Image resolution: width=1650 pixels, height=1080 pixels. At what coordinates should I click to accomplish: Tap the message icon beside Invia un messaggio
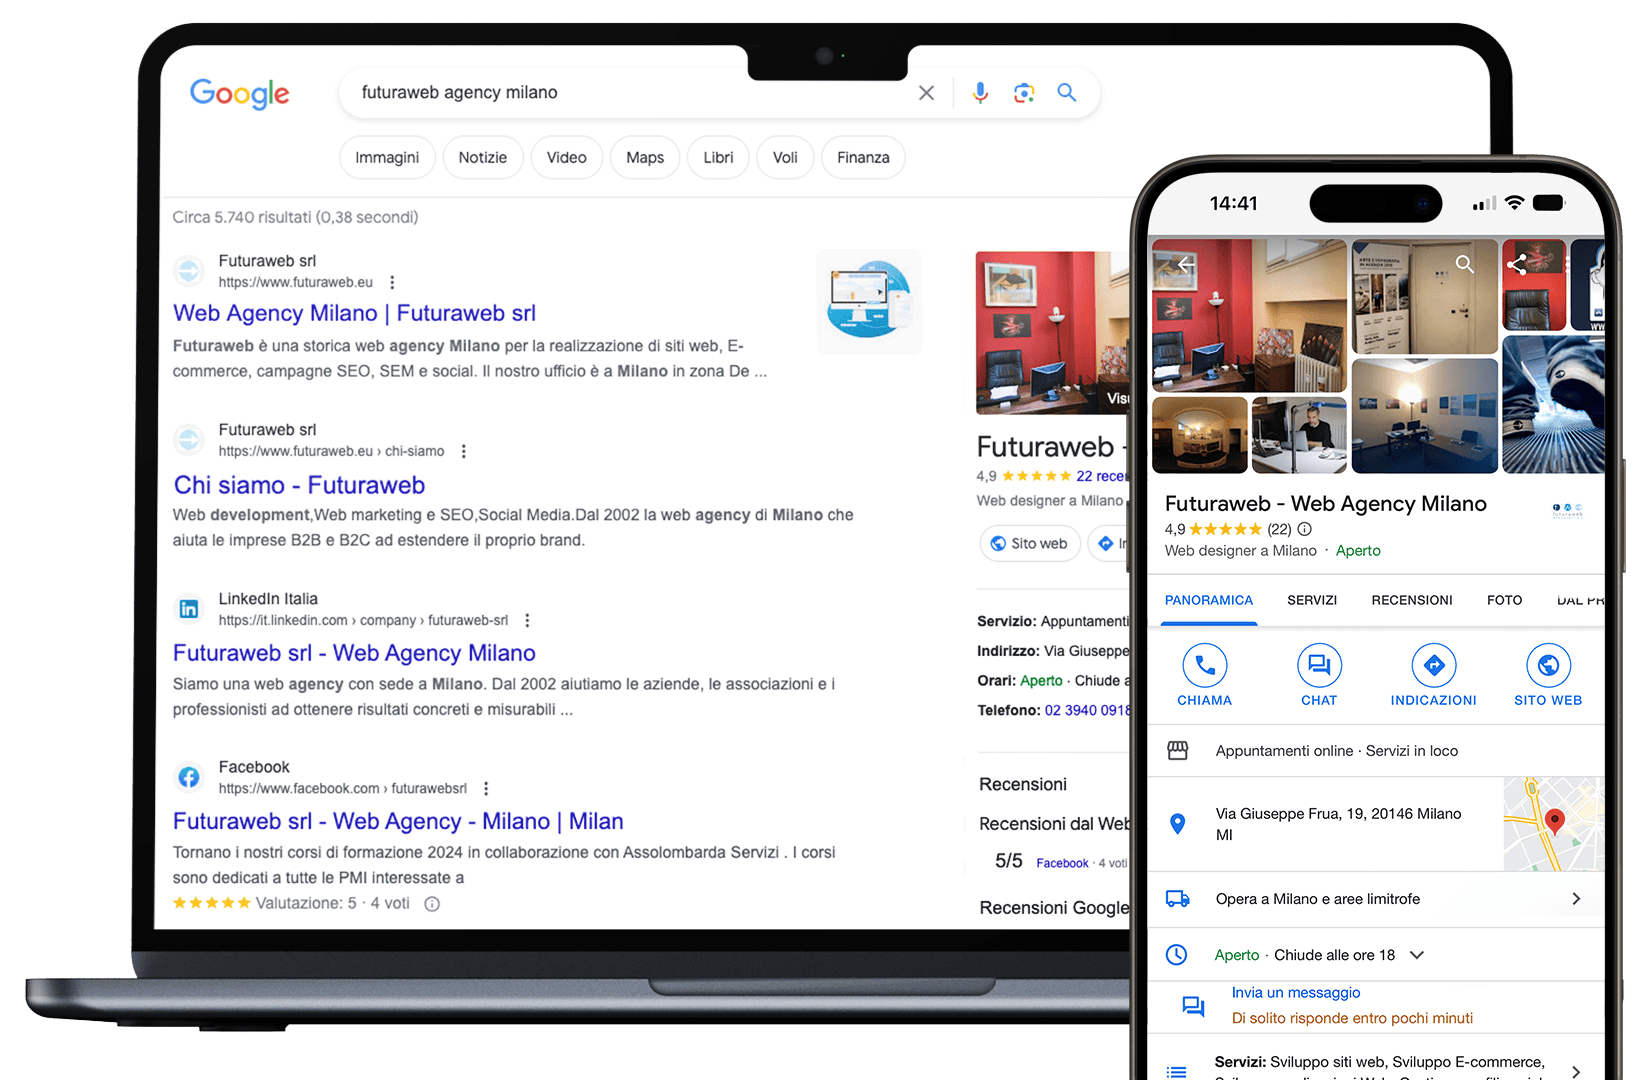coord(1193,1006)
